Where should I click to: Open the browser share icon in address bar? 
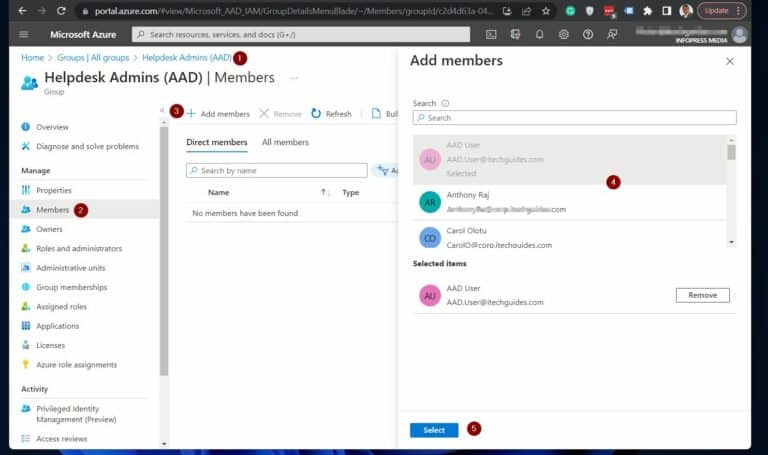(x=527, y=11)
